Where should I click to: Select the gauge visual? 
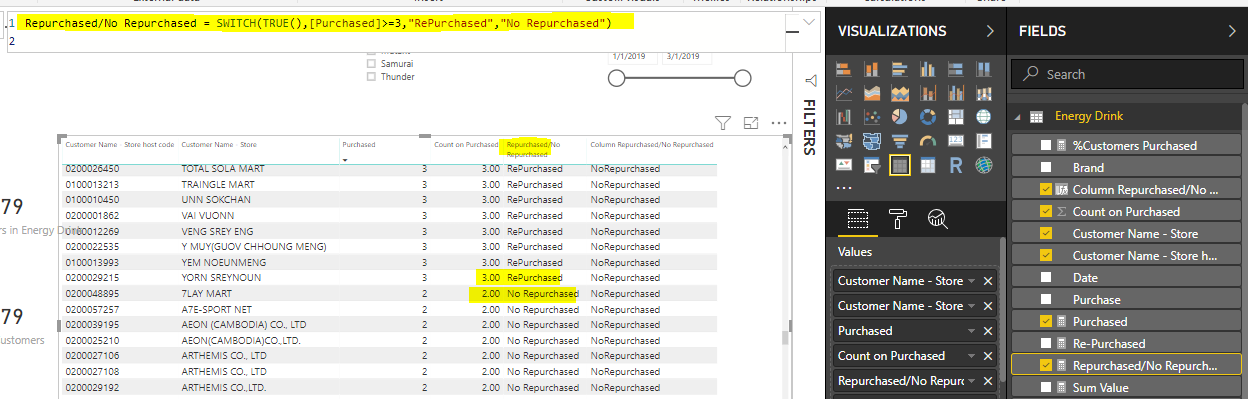click(927, 141)
